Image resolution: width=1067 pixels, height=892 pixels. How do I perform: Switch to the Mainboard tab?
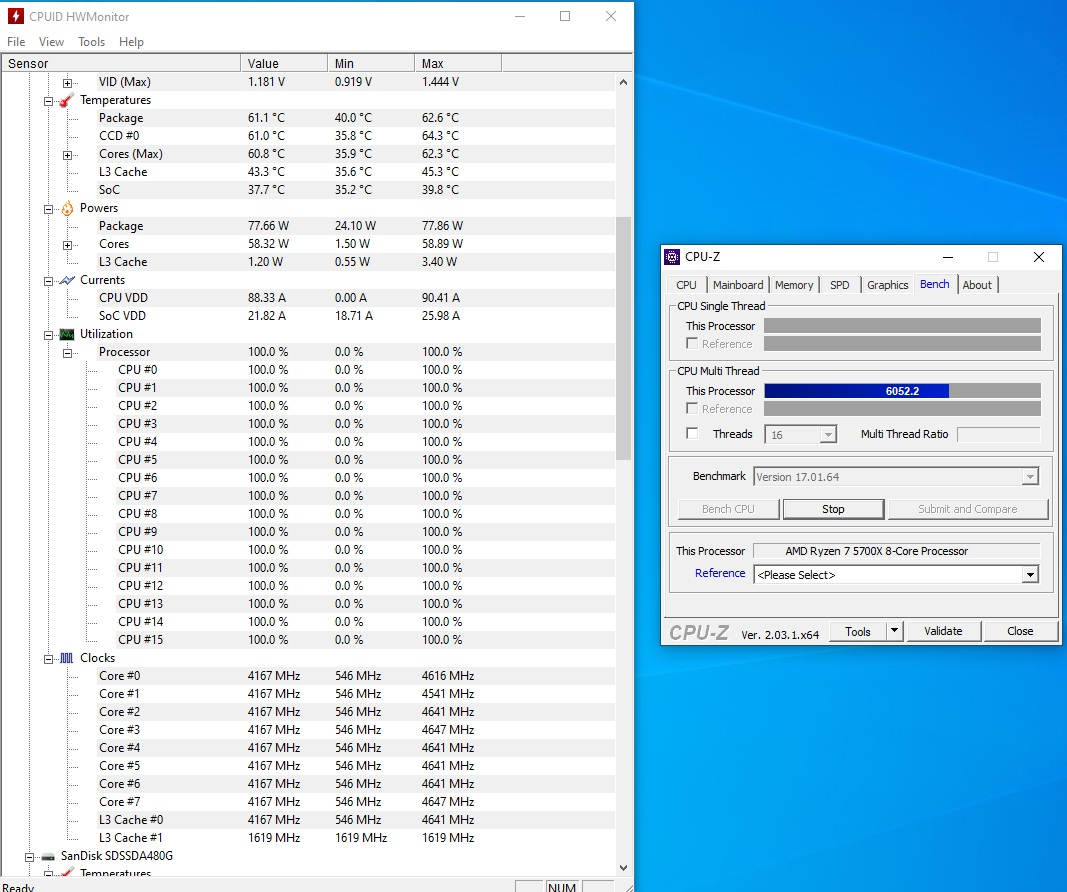[x=738, y=285]
